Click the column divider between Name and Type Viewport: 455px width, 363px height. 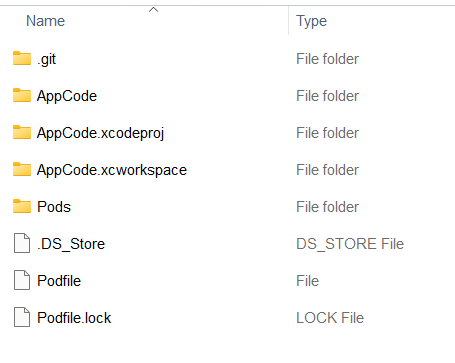[x=289, y=21]
